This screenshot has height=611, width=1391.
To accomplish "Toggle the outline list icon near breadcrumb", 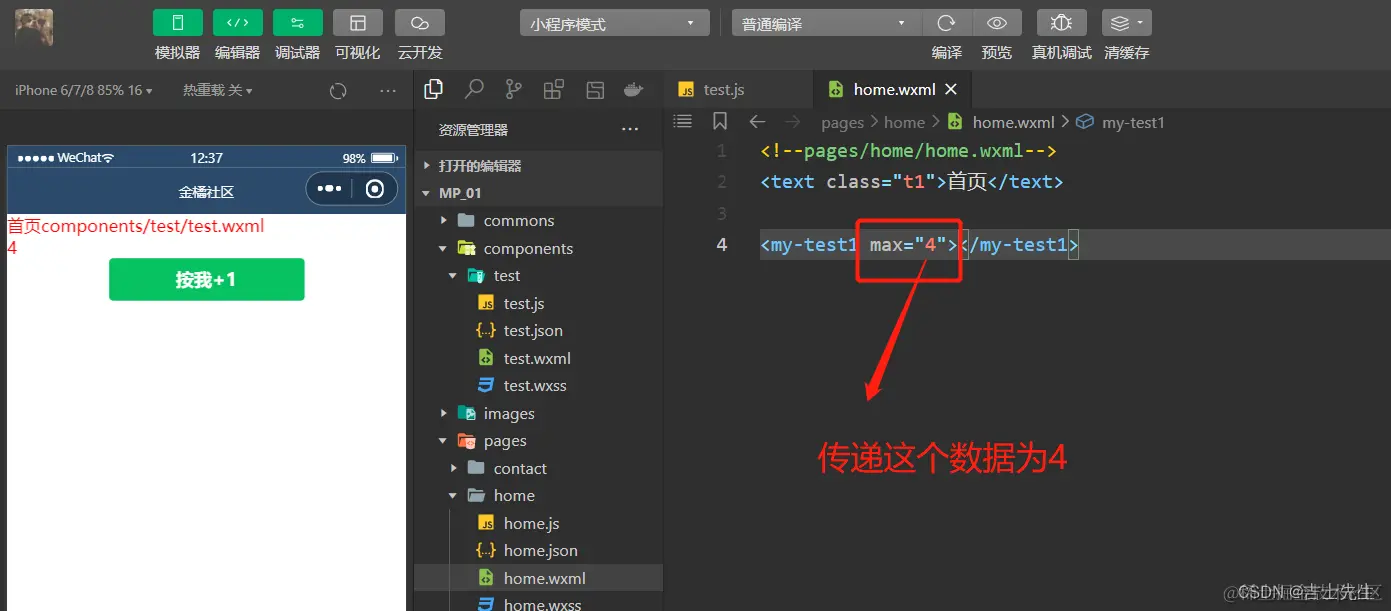I will tap(682, 121).
